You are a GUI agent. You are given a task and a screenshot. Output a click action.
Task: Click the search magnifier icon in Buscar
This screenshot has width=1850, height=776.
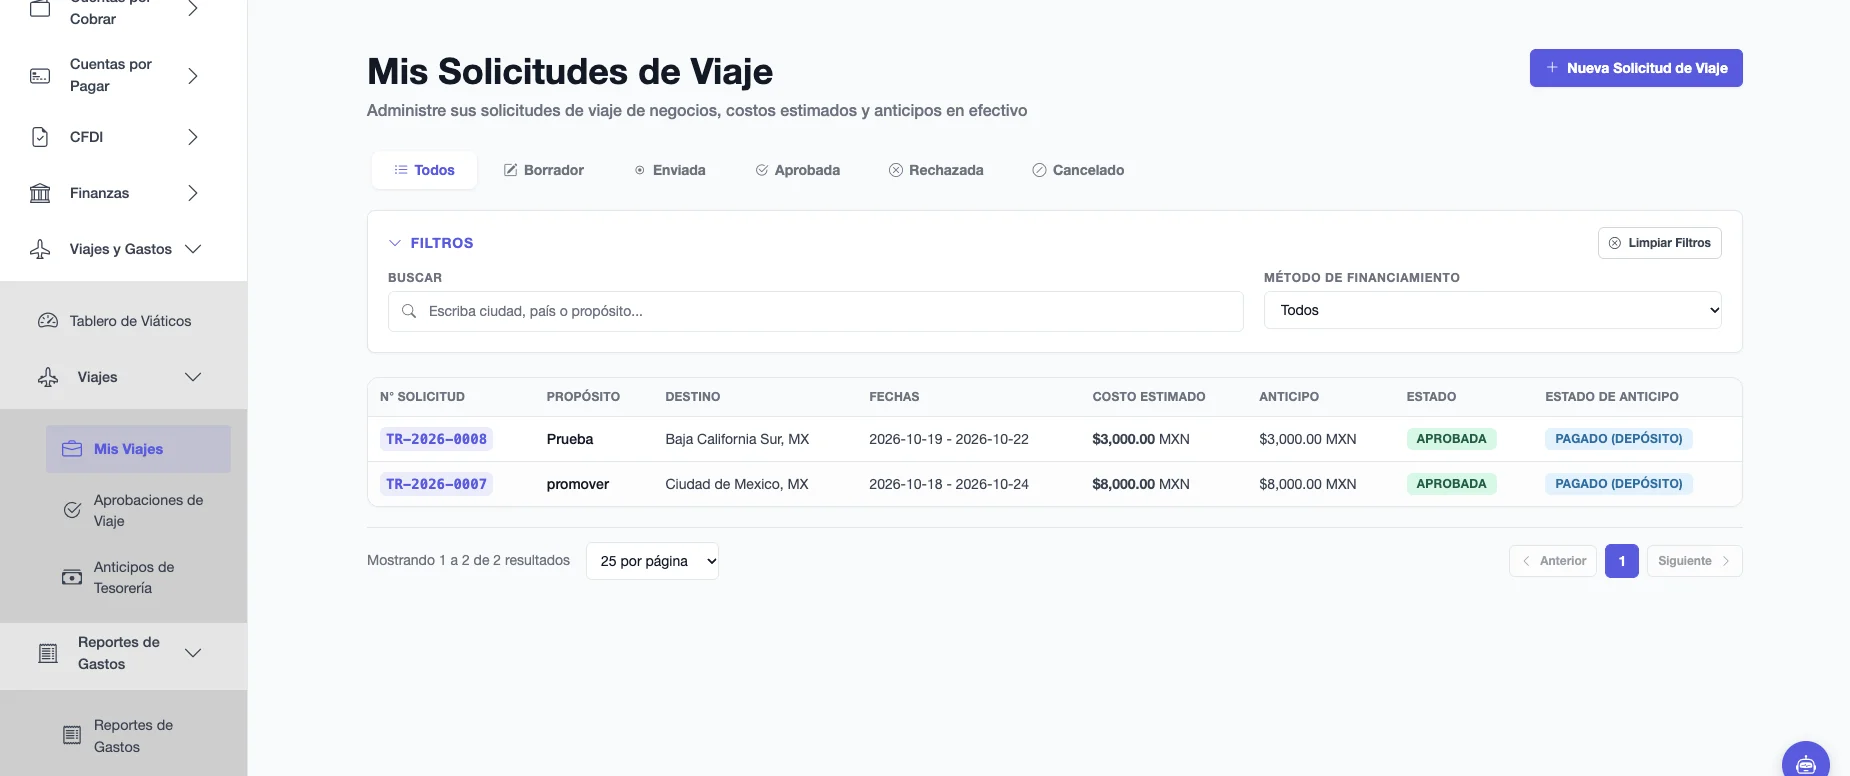tap(409, 311)
